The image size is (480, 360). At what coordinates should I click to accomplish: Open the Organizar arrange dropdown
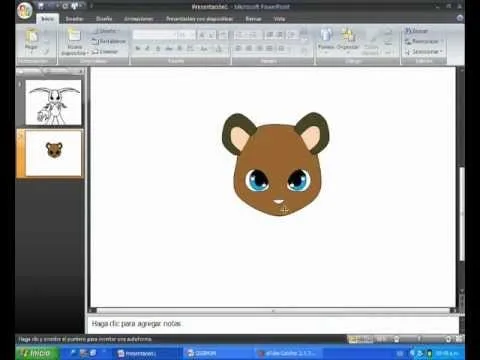[348, 40]
